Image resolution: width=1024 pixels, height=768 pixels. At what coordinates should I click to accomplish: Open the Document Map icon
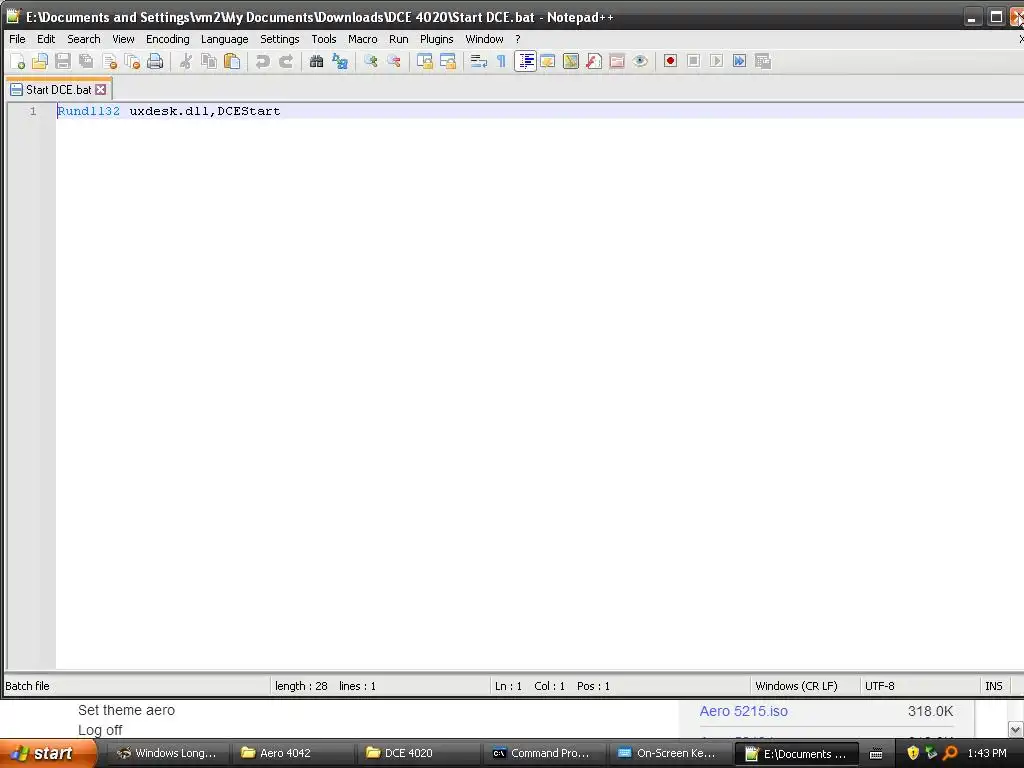coord(571,61)
